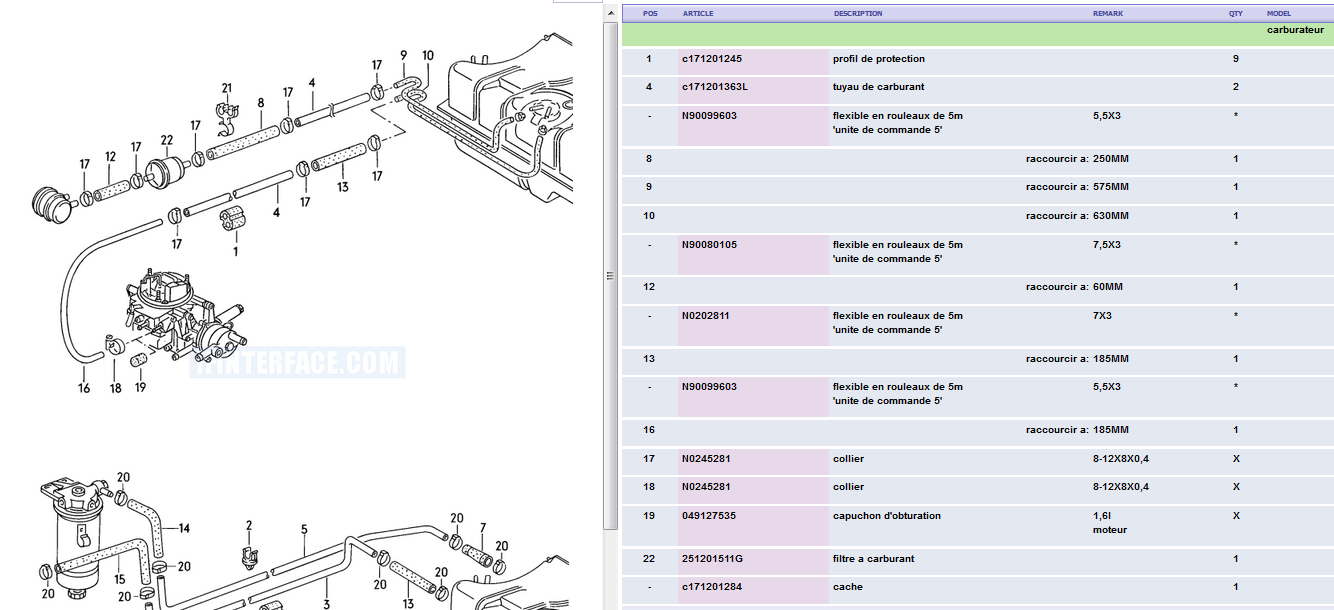Click callout 21 in the diagram
This screenshot has width=1334, height=610.
[x=226, y=88]
